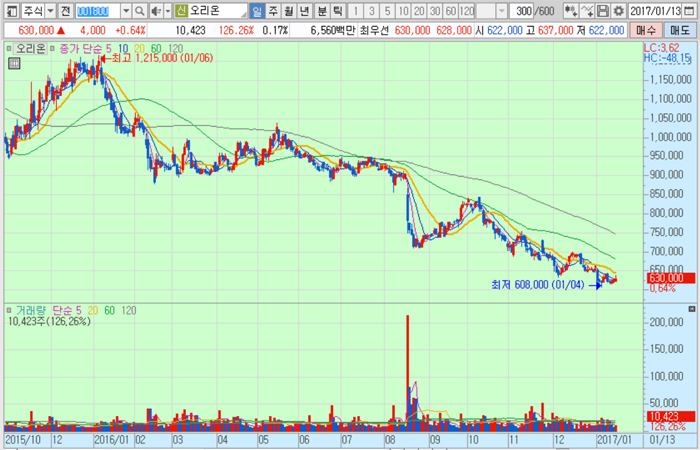700x450 pixels.
Task: Switch chart to 주 (weekly) period
Action: [x=274, y=10]
